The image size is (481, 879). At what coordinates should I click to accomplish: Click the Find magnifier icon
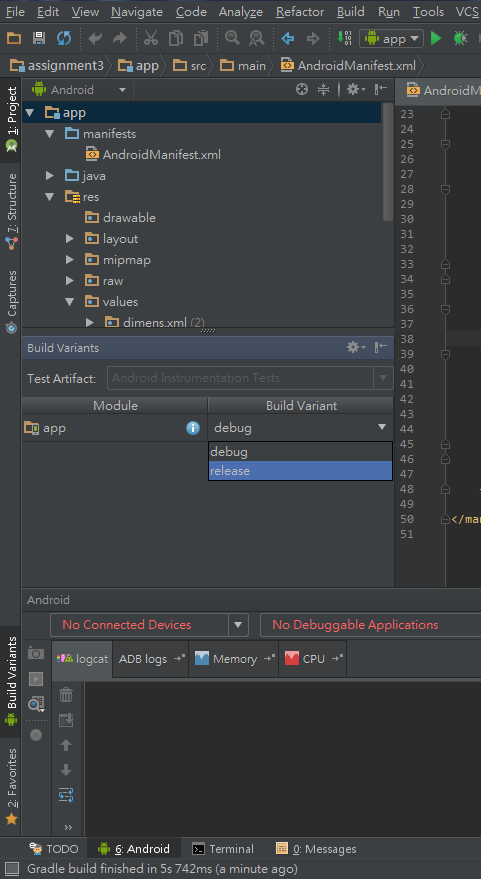tap(232, 38)
